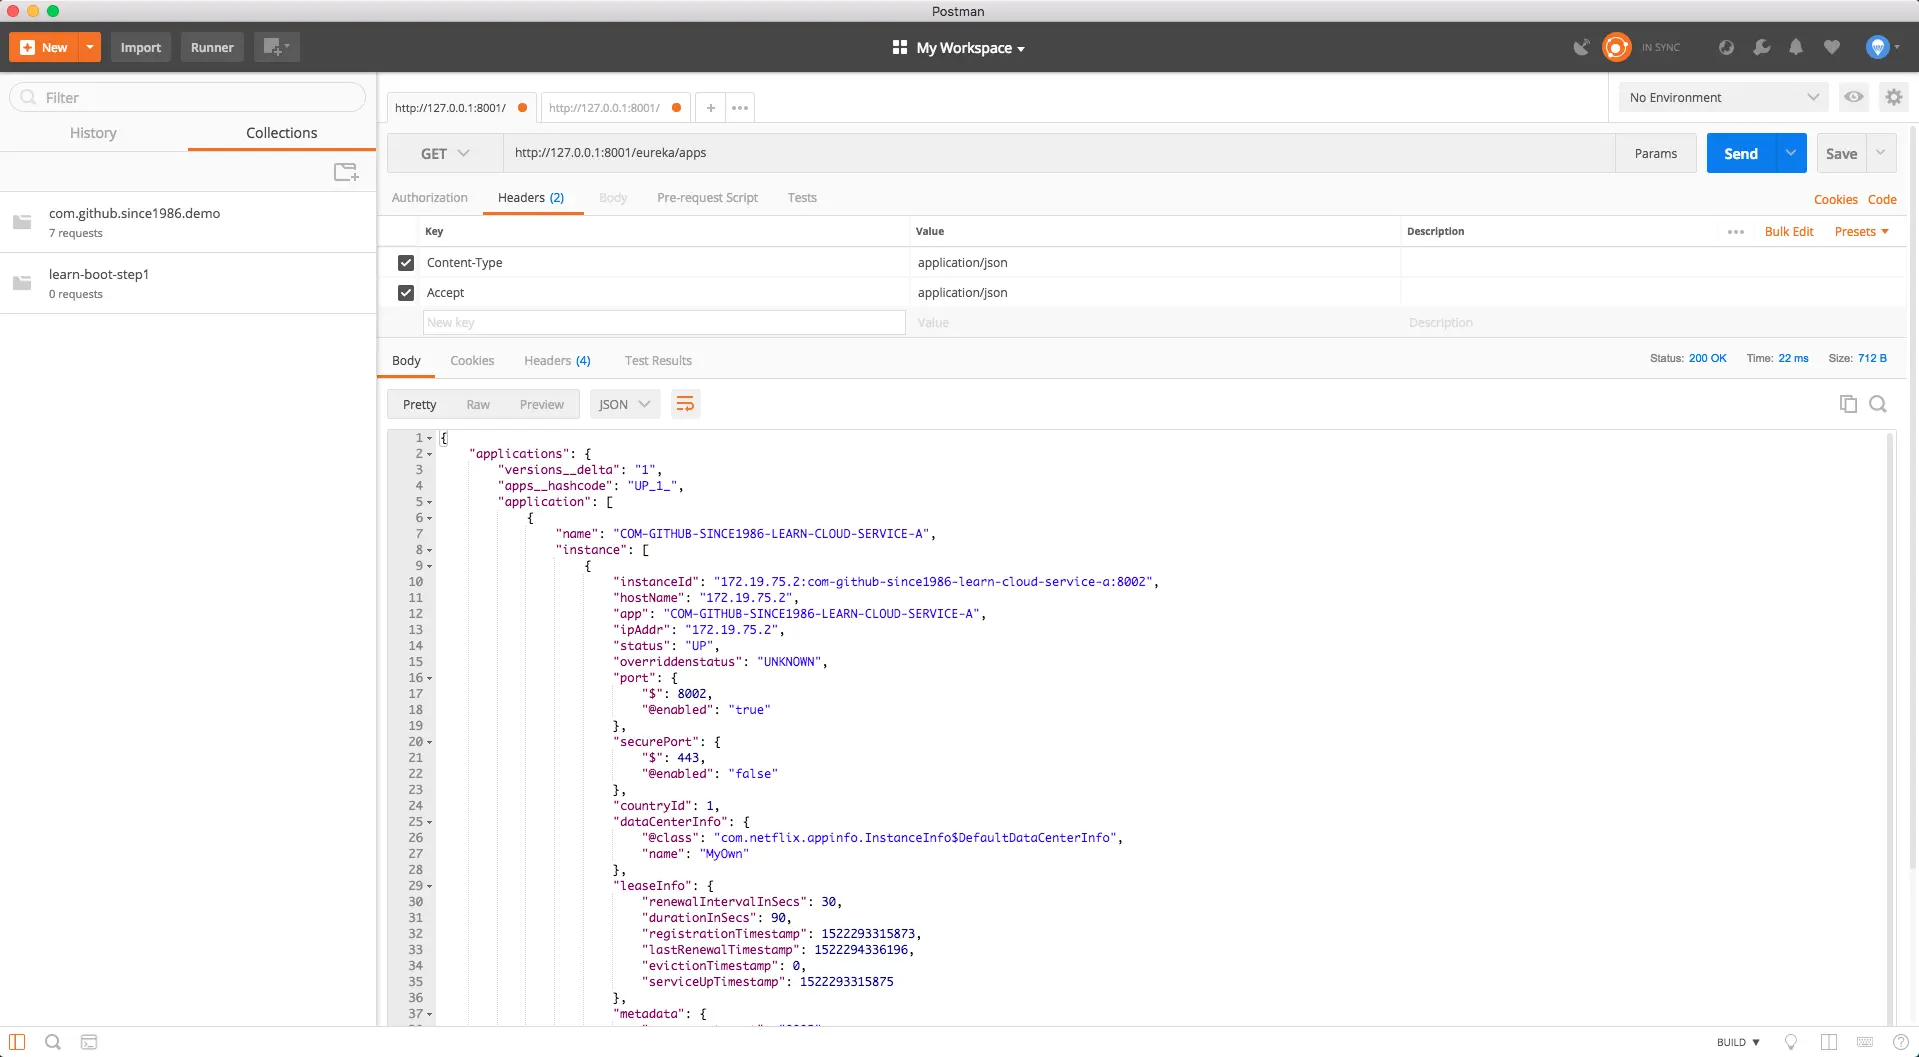The width and height of the screenshot is (1919, 1057).
Task: Click the Params button
Action: click(1656, 153)
